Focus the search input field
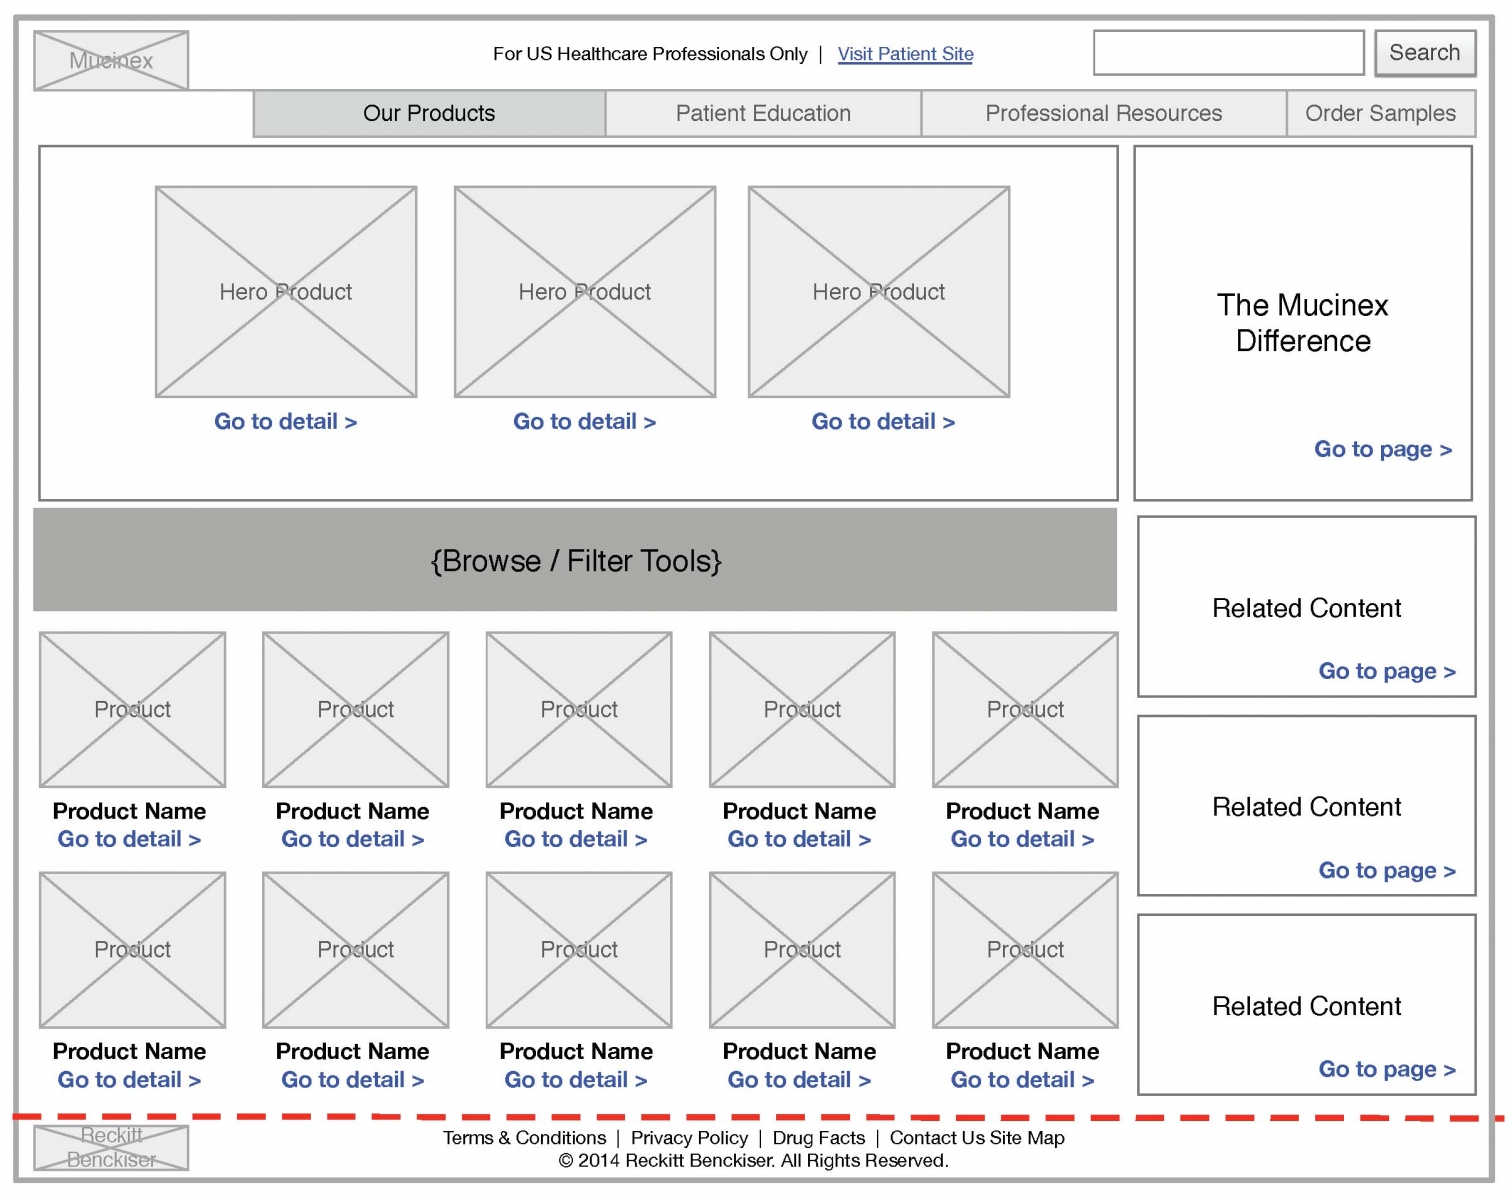This screenshot has width=1512, height=1200. (x=1228, y=53)
